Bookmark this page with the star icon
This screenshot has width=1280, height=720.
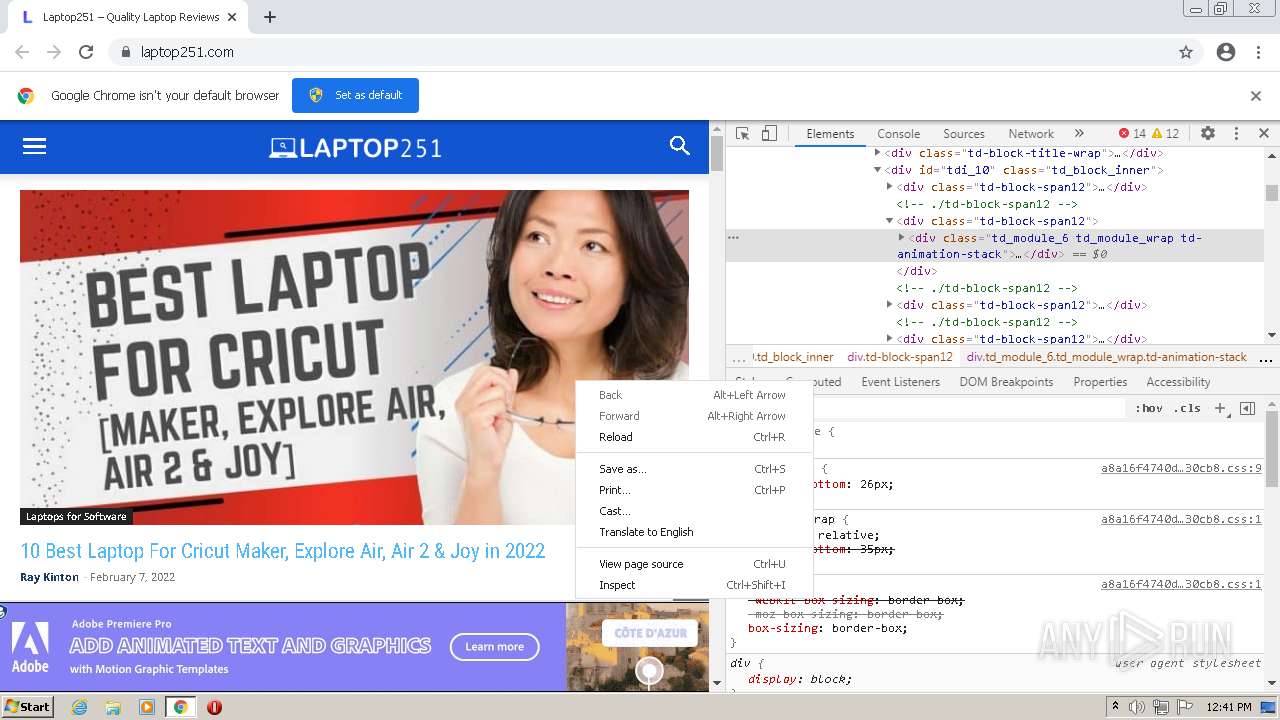[x=1186, y=52]
